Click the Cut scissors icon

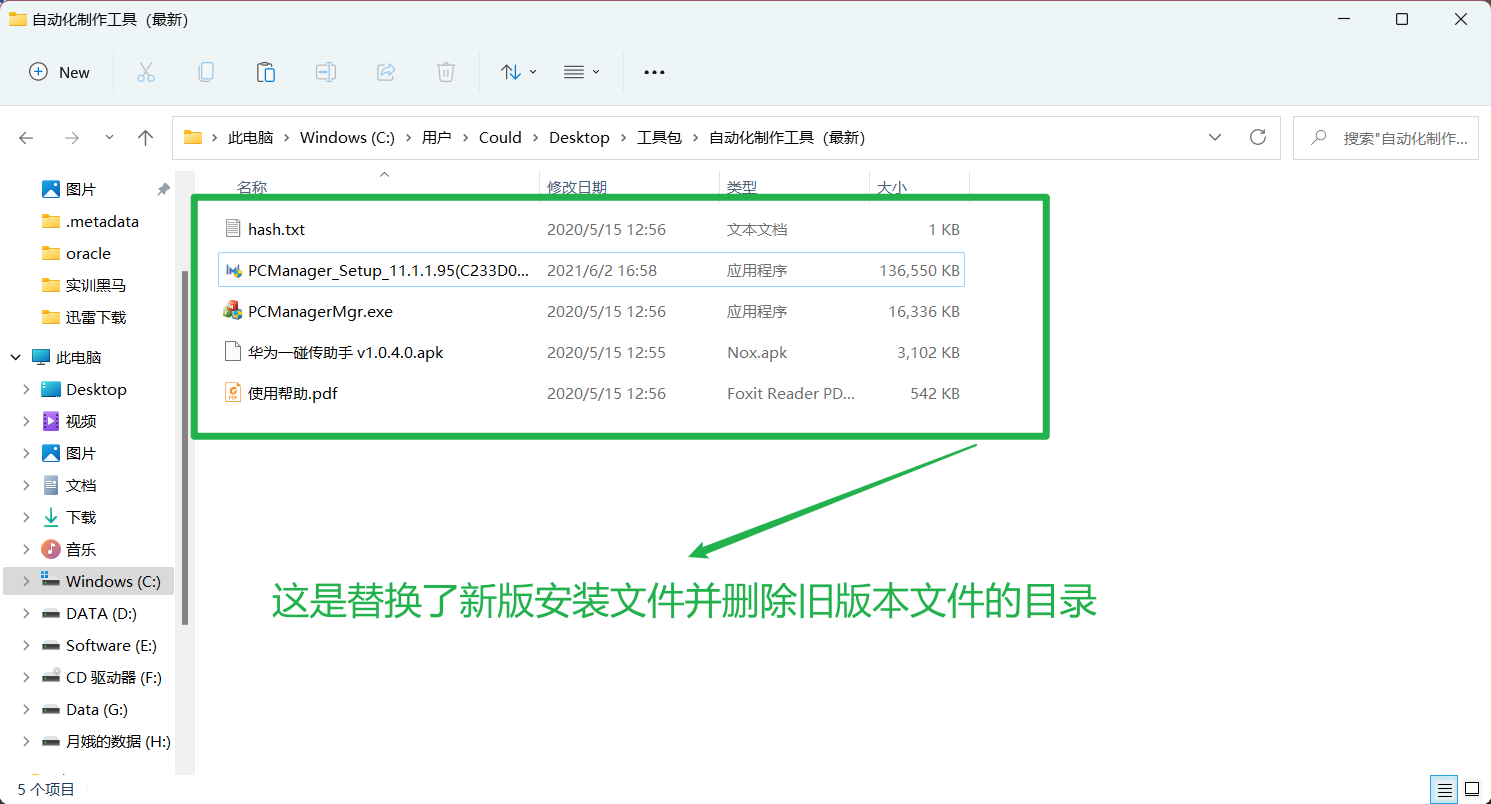146,72
